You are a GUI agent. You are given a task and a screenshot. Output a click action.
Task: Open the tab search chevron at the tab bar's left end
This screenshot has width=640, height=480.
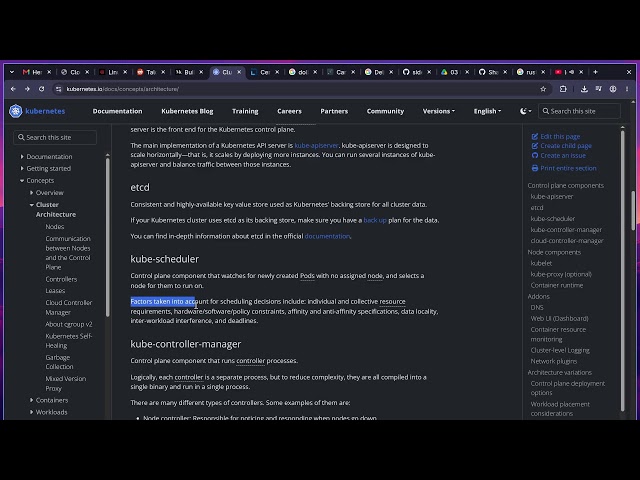pyautogui.click(x=12, y=72)
